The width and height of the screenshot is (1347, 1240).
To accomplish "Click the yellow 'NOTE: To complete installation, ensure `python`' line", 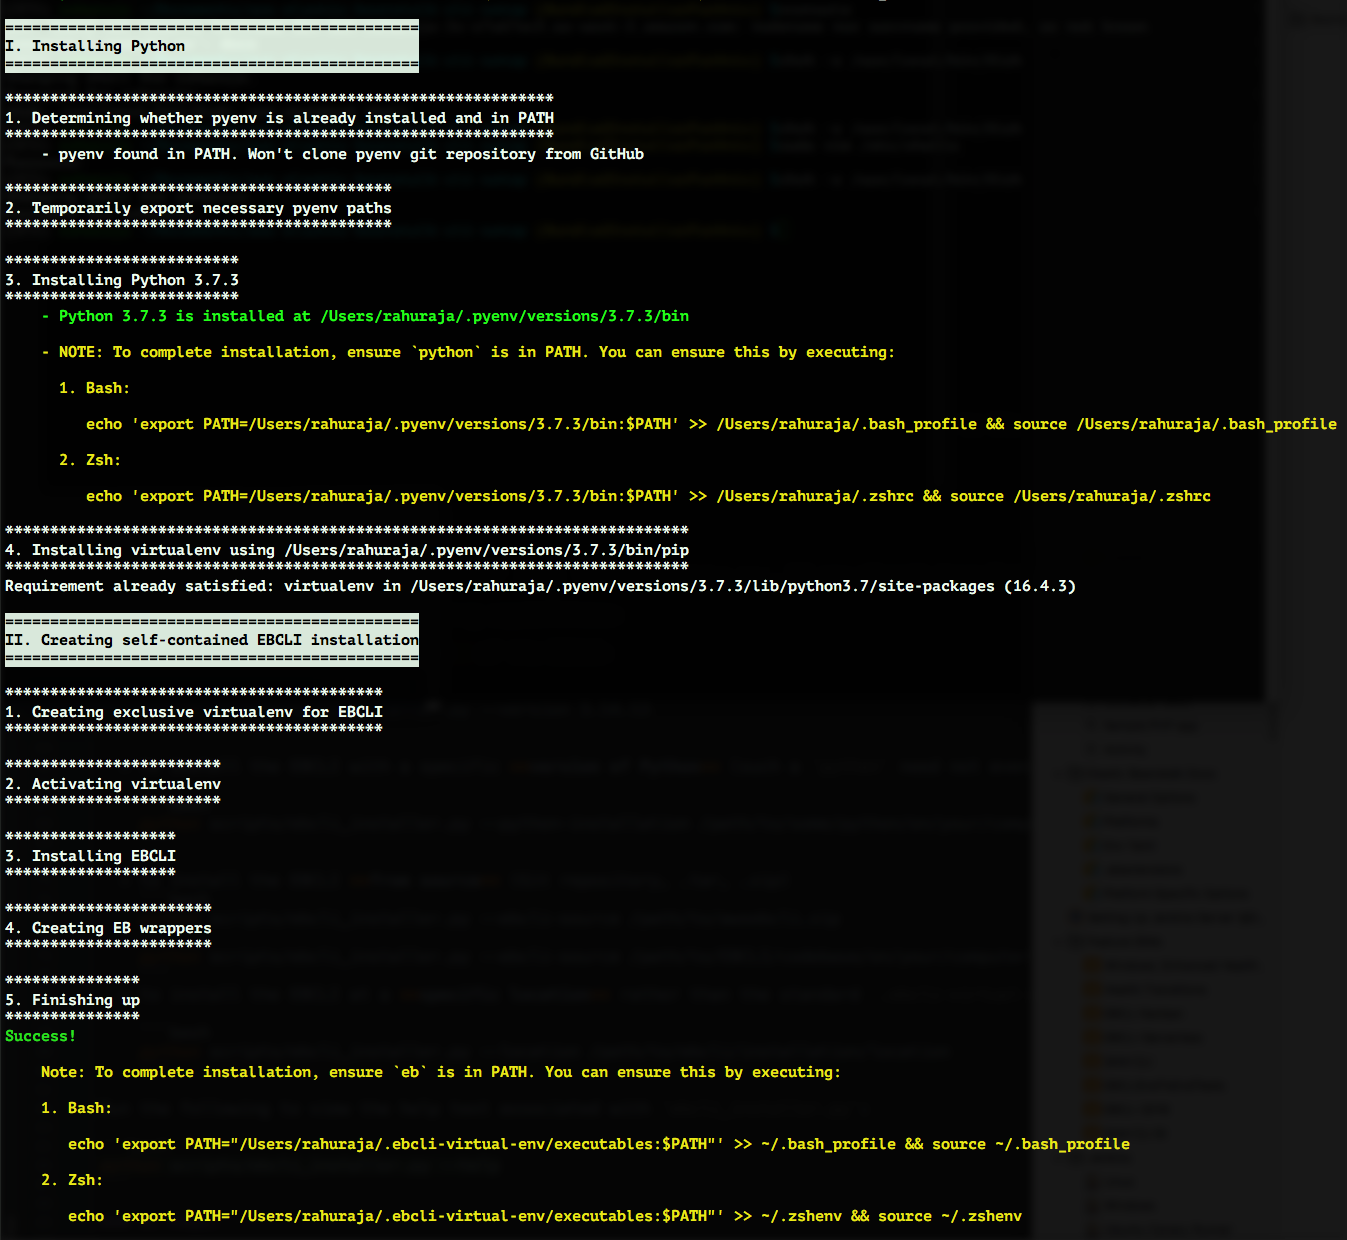I will click(468, 352).
